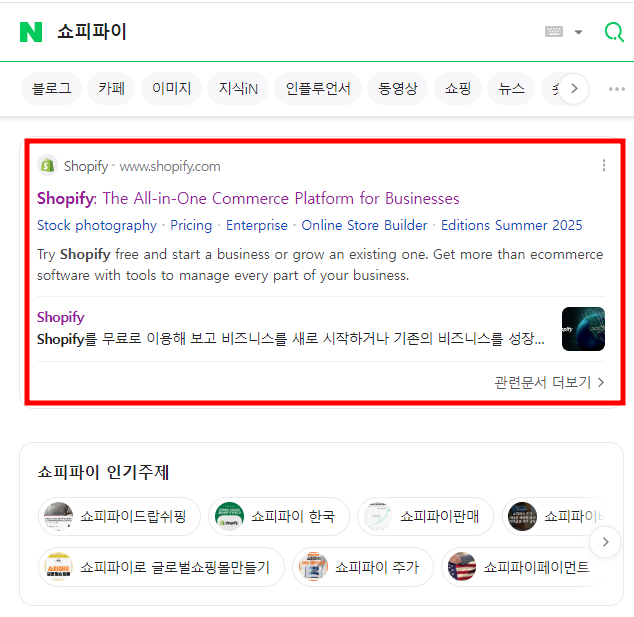
Task: Select the 쇼피파이페이먼트 topic chip
Action: coord(522,567)
